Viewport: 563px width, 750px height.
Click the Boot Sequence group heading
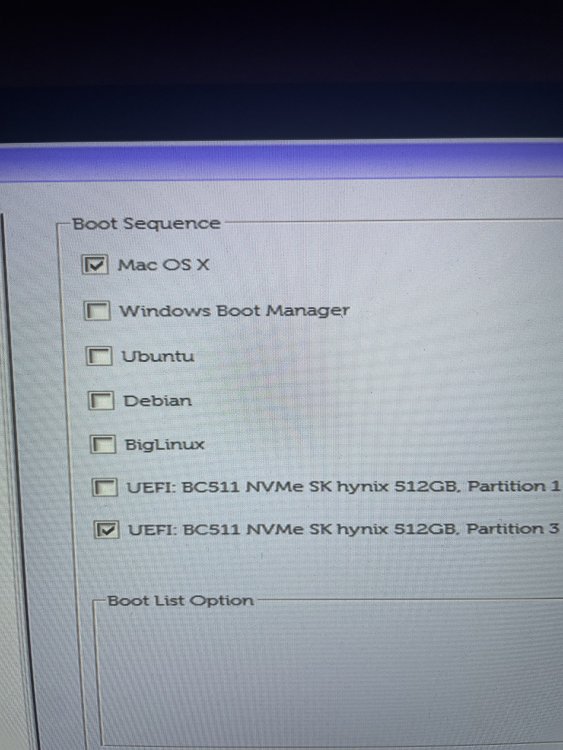click(146, 223)
